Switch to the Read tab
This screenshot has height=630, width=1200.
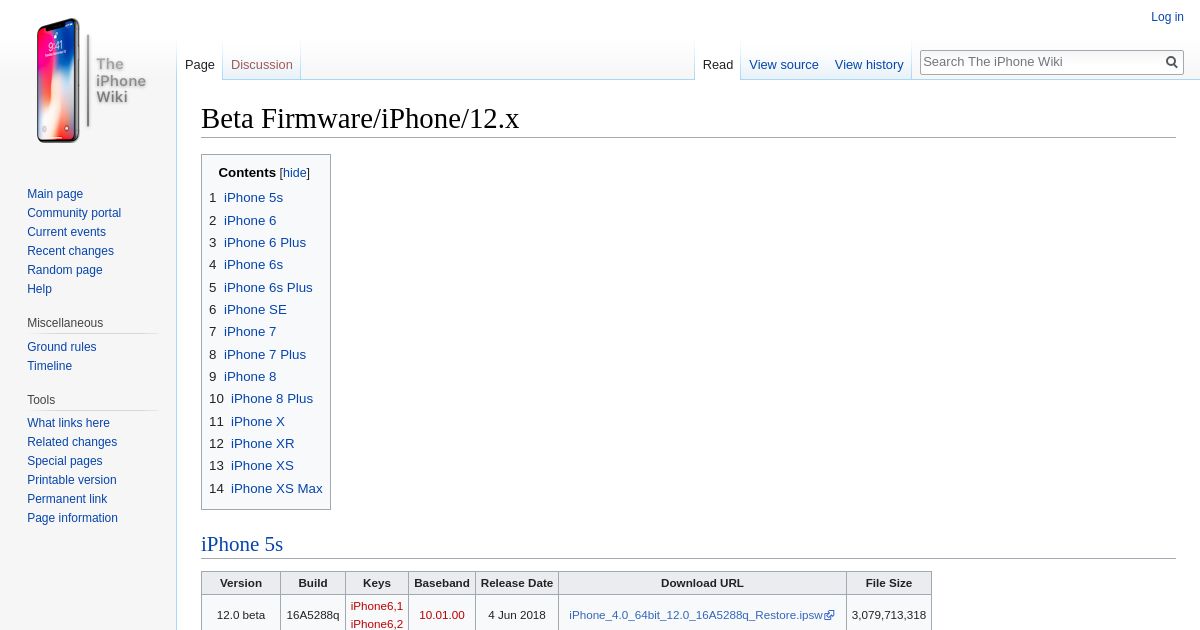[718, 64]
